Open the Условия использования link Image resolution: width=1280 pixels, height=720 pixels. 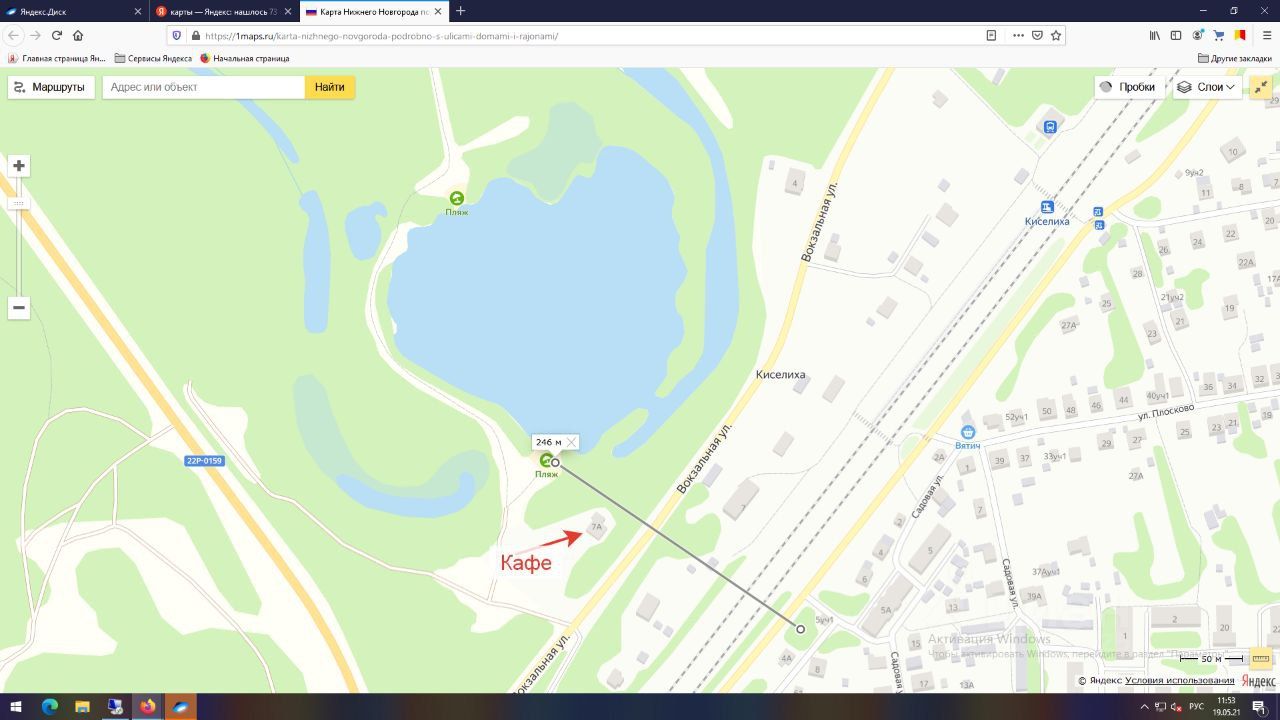pos(1179,681)
